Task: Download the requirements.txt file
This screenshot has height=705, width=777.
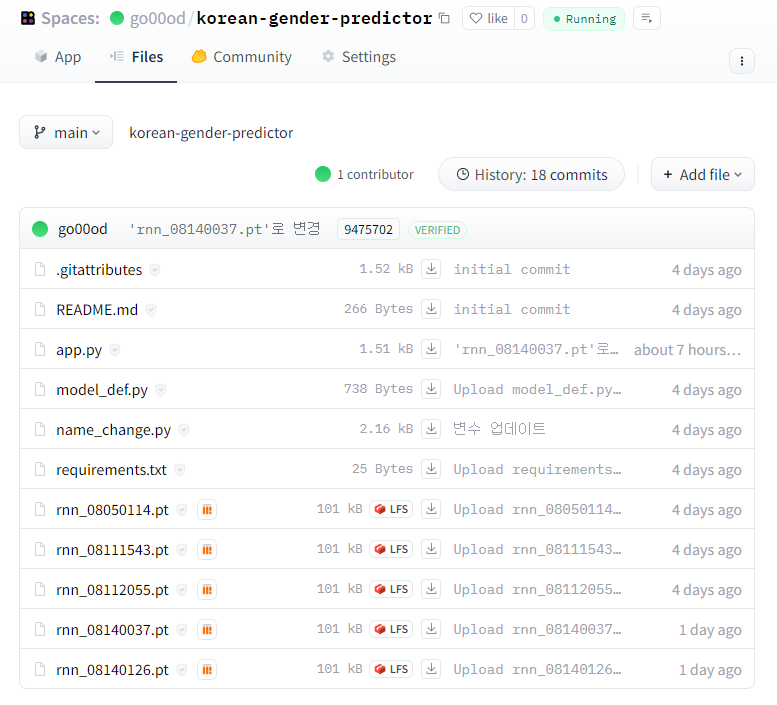Action: click(x=431, y=469)
